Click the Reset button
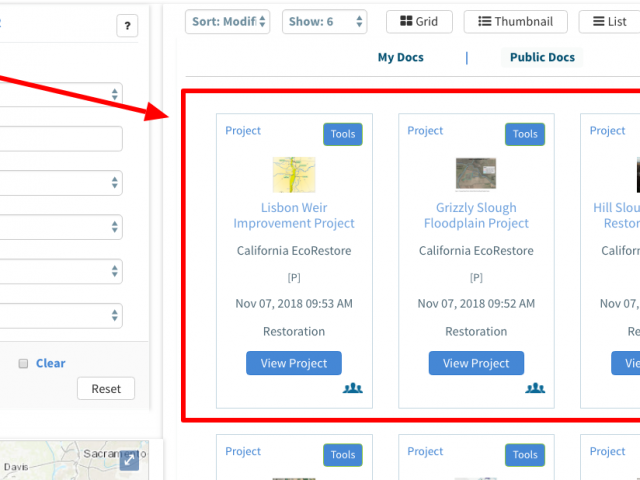This screenshot has width=640, height=480. tap(106, 389)
